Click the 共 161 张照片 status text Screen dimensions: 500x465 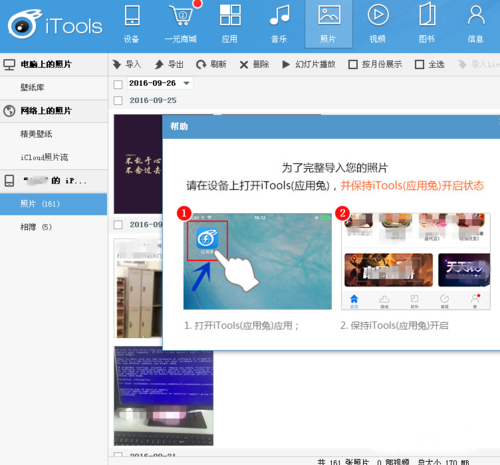[343, 462]
